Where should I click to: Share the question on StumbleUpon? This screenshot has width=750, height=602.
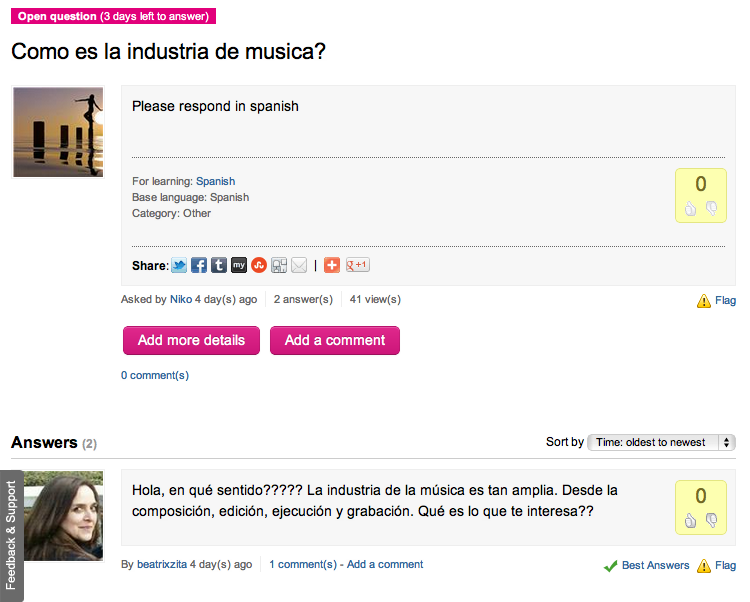pos(259,265)
